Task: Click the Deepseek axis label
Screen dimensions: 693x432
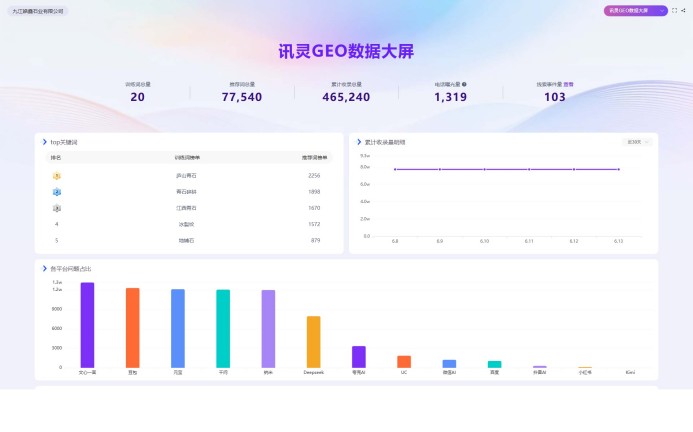Action: pos(313,372)
